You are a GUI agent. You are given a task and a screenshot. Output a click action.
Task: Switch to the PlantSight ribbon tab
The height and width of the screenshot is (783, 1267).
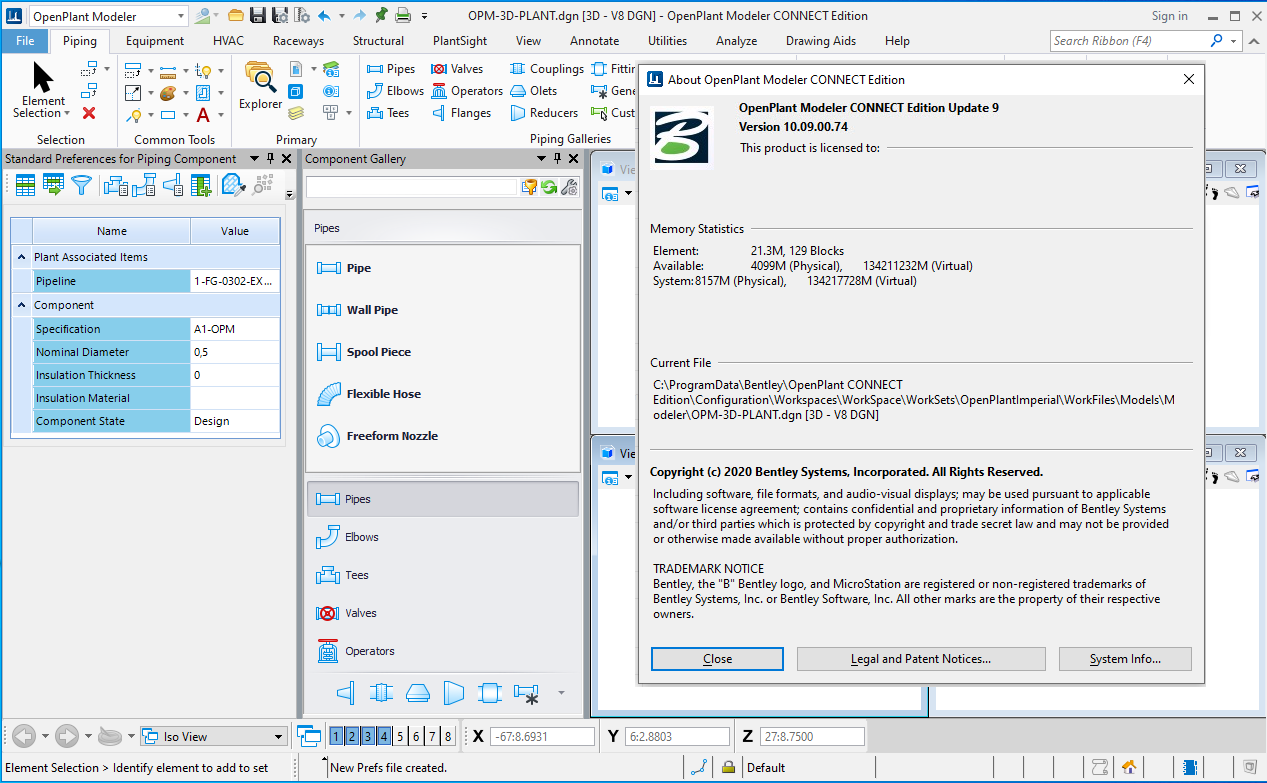point(460,41)
